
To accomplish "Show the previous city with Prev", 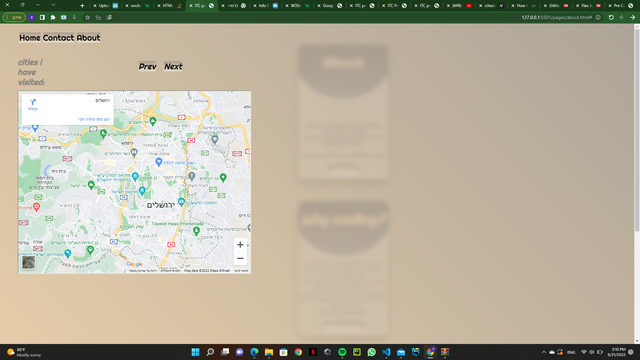I will 147,67.
